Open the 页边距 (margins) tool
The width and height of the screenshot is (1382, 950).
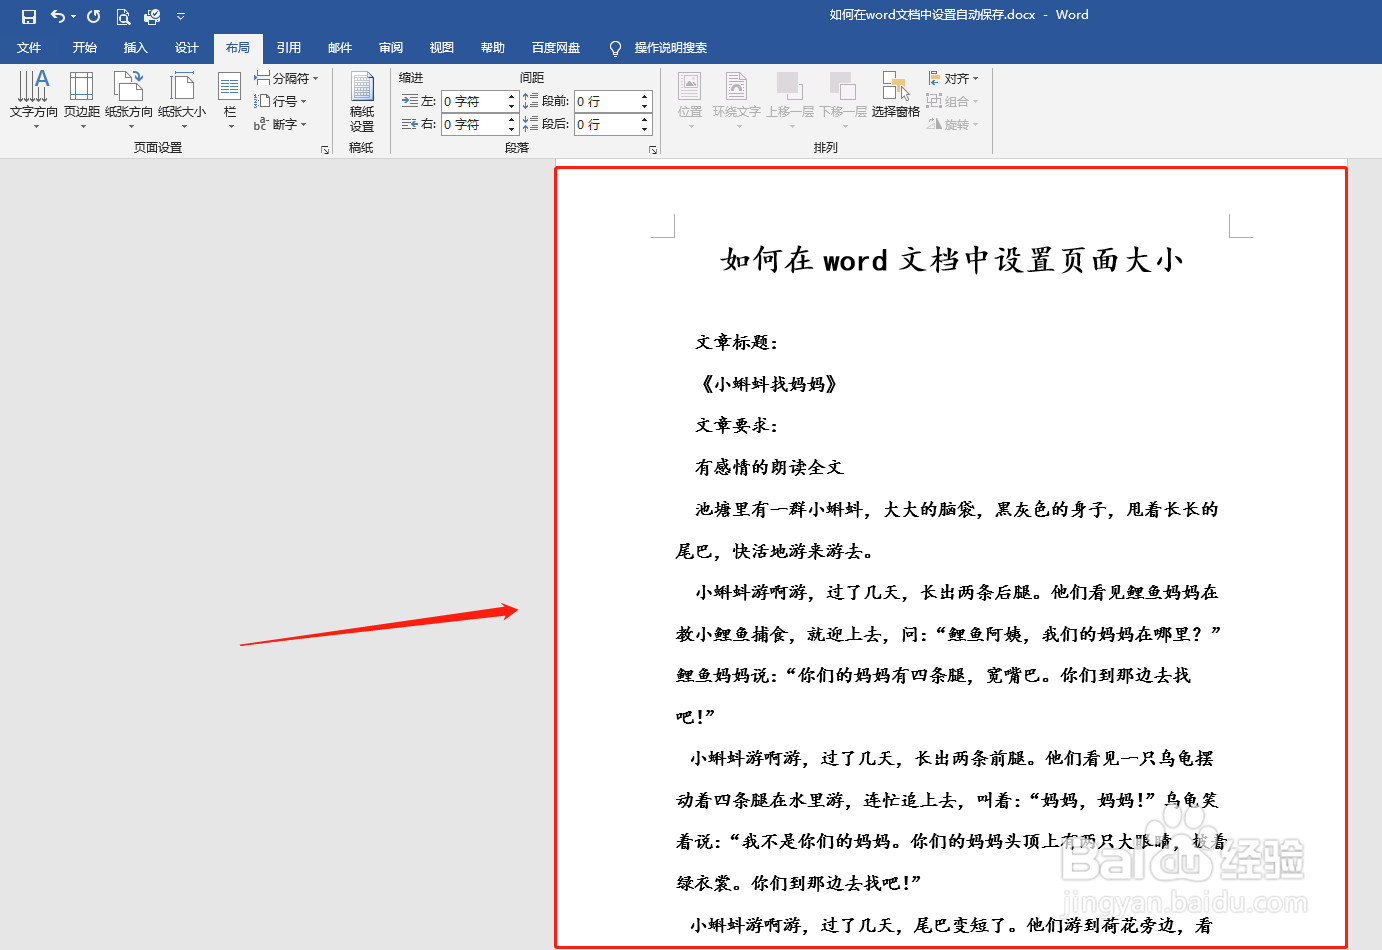point(80,100)
